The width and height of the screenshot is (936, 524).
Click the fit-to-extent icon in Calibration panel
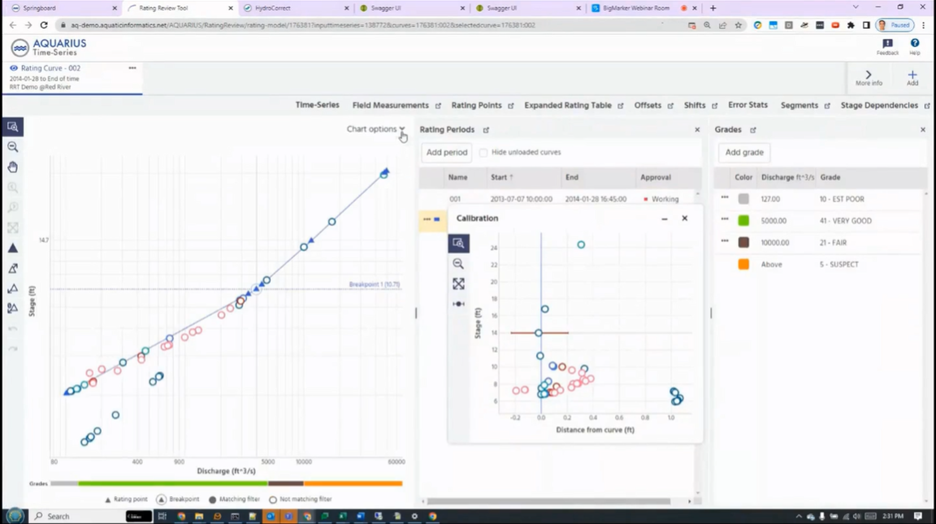(458, 284)
